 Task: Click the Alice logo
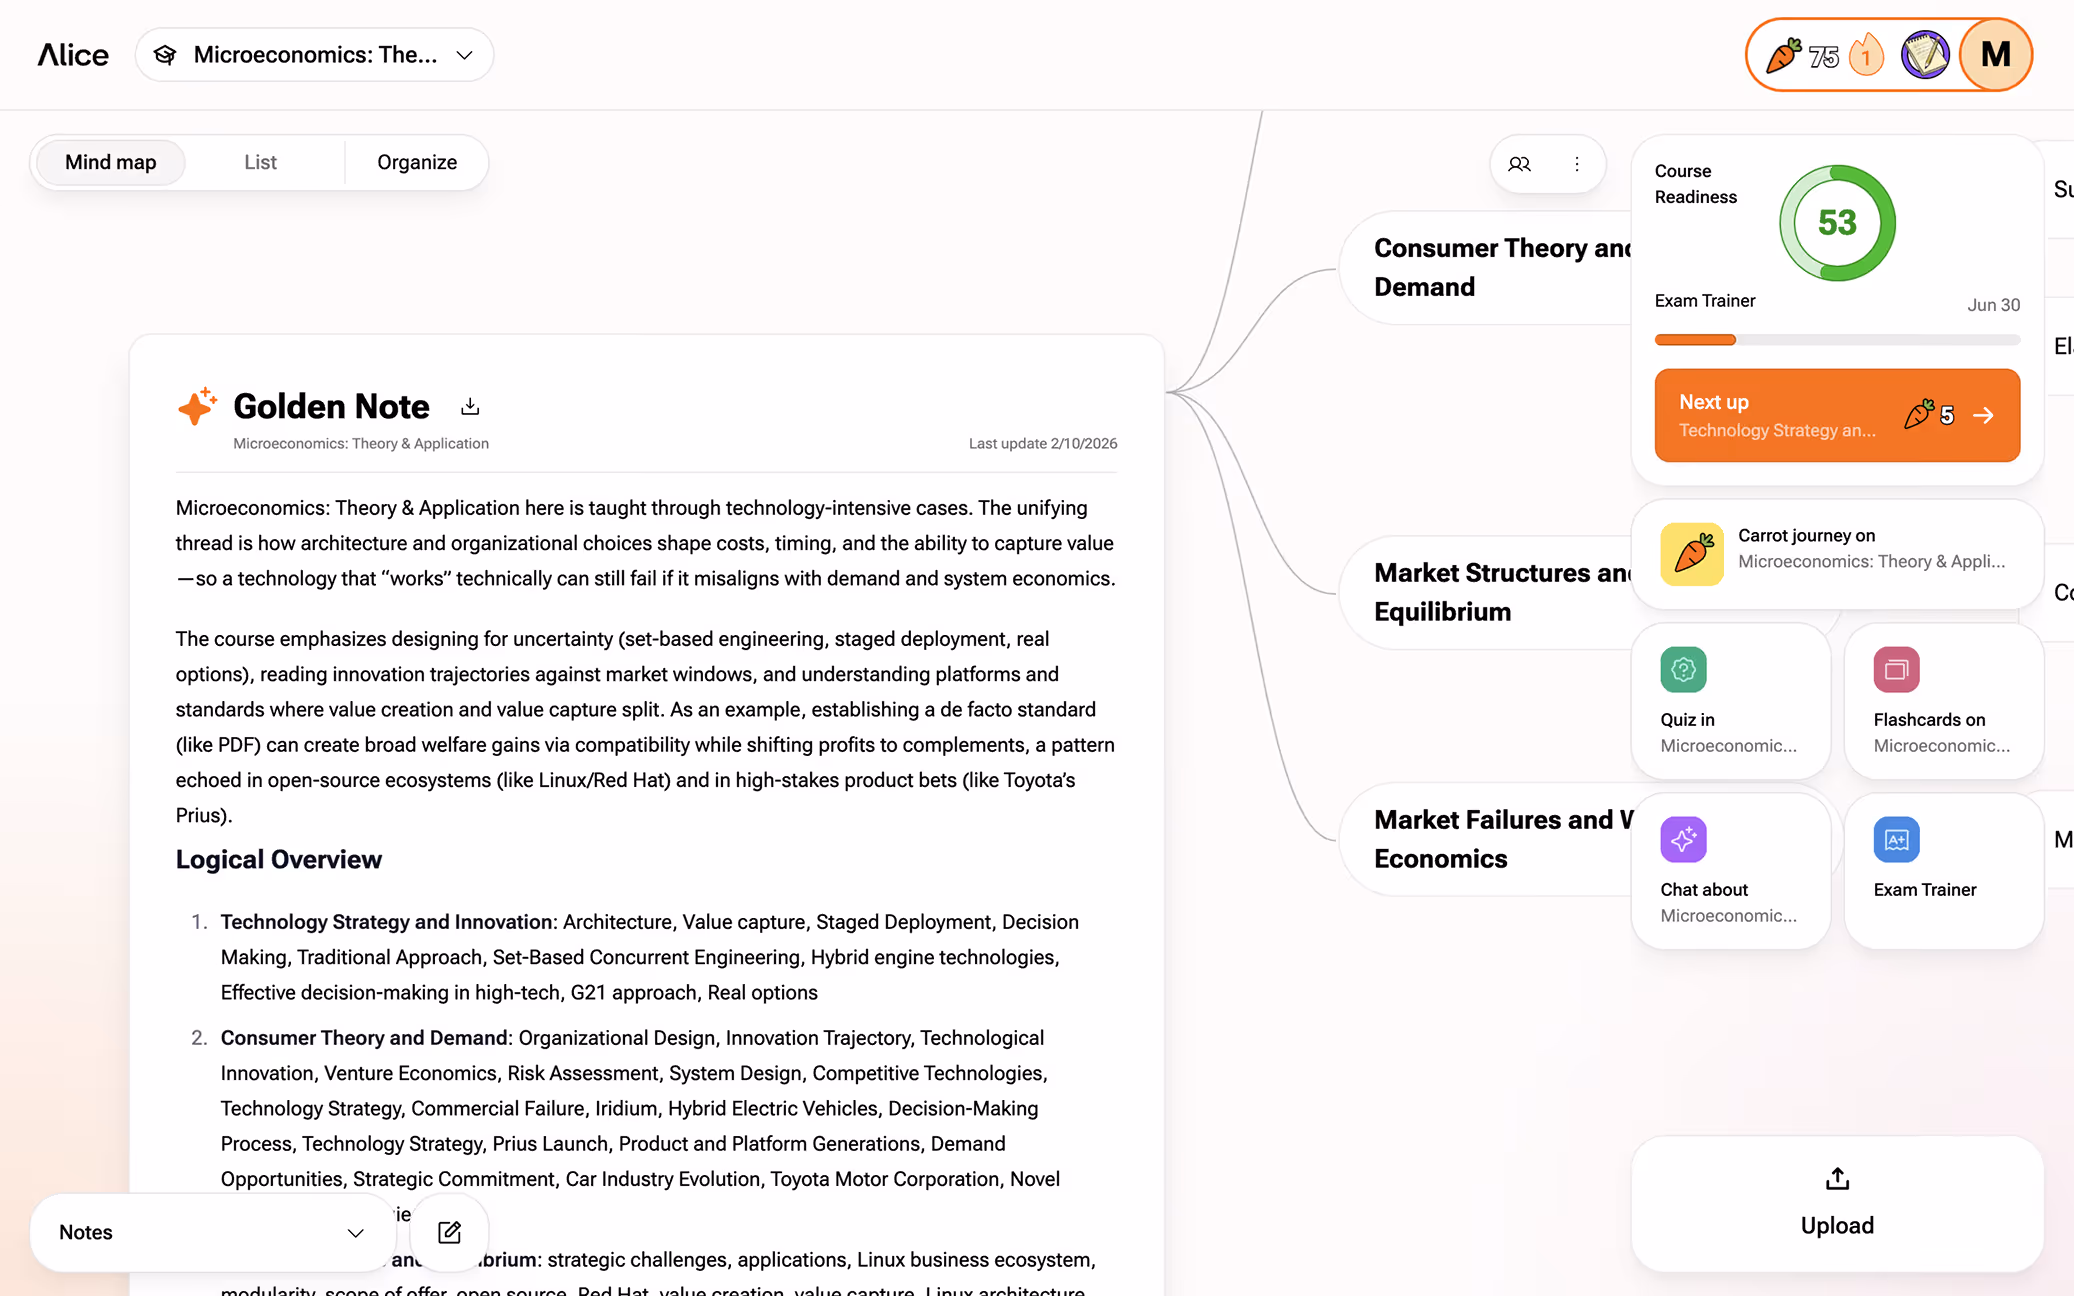tap(72, 55)
